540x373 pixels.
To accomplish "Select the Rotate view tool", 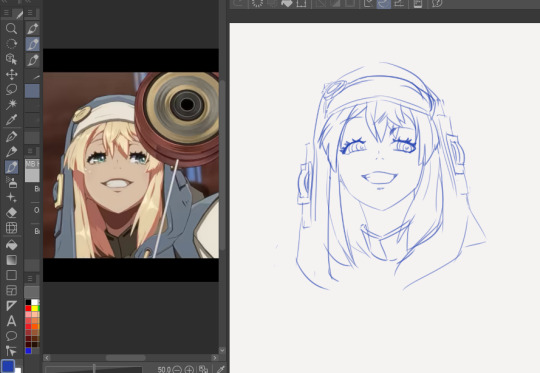I will click(11, 44).
